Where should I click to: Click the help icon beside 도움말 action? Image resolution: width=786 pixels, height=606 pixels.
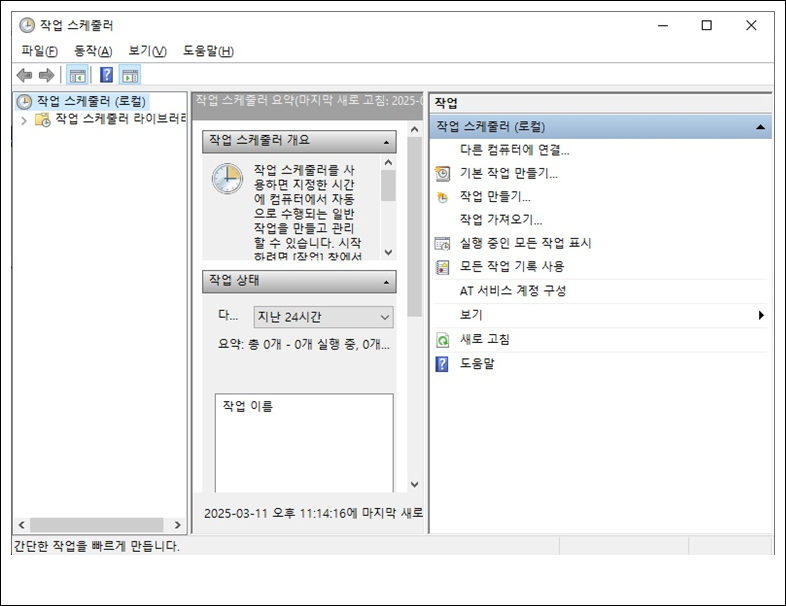pos(442,364)
